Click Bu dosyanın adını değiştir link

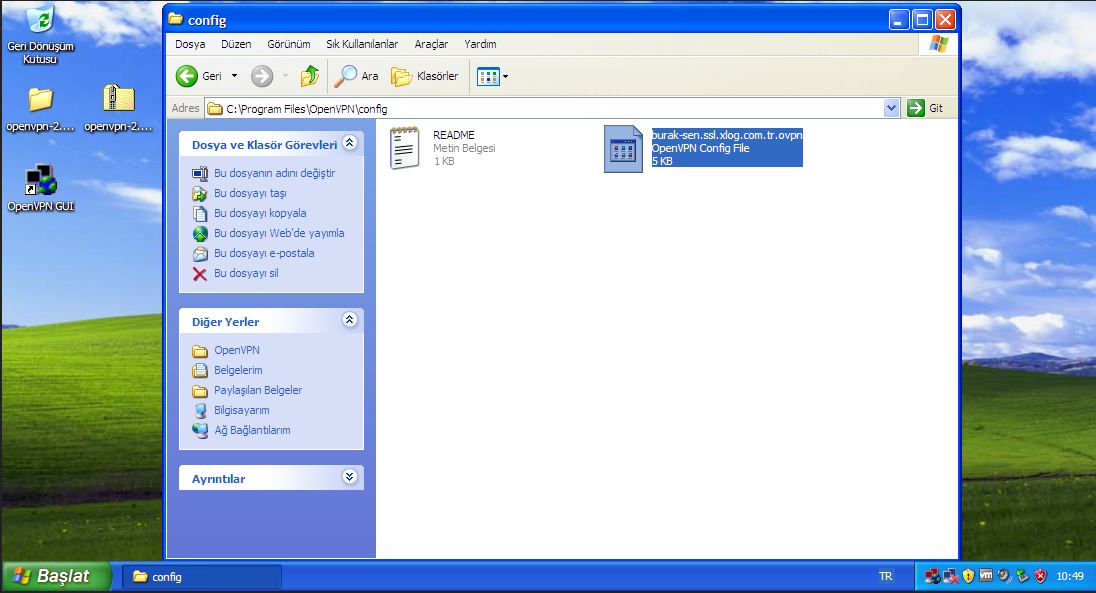click(x=275, y=173)
